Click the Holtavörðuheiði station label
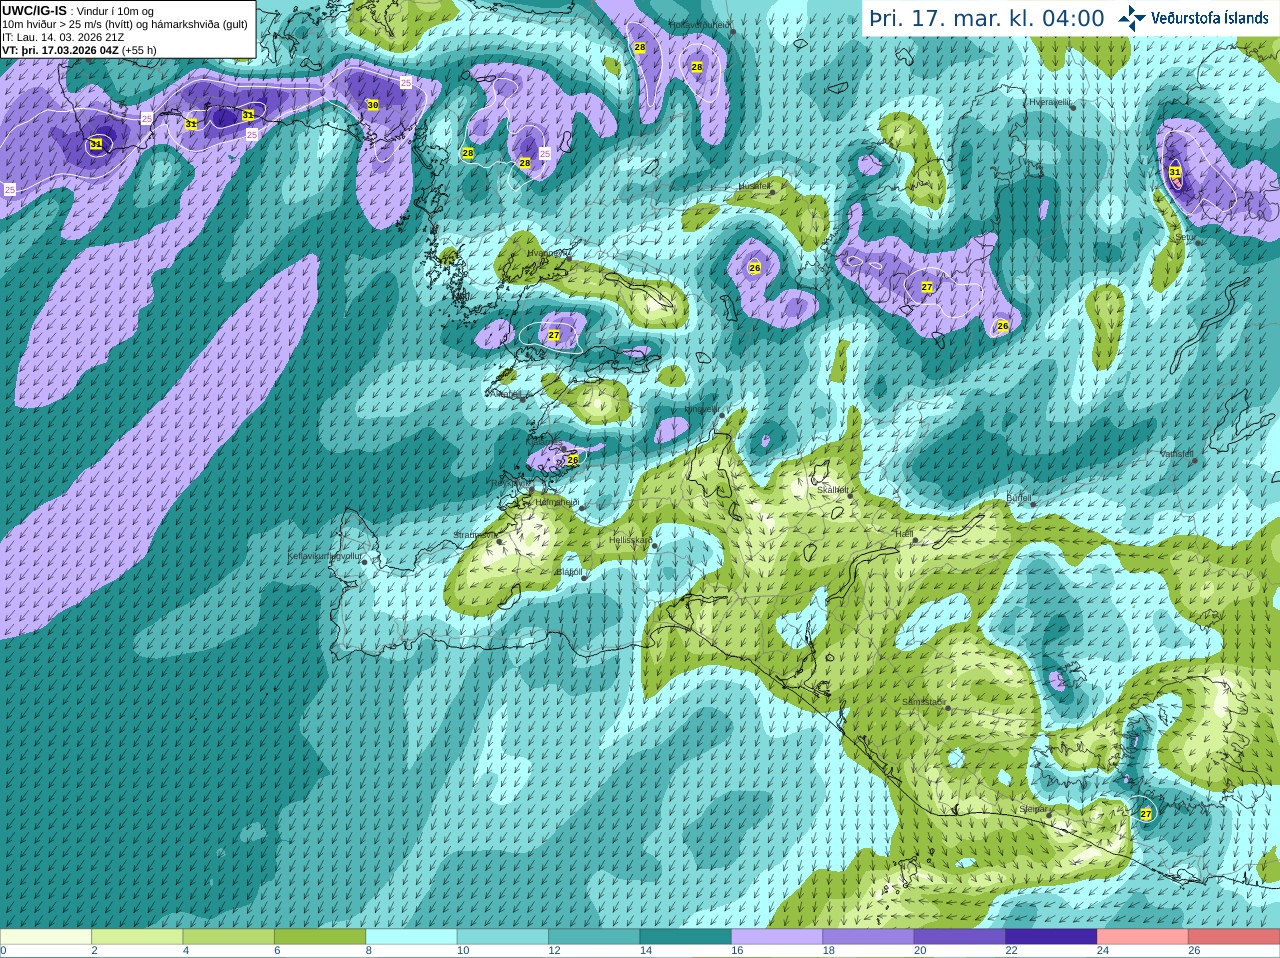The image size is (1280, 958). tap(700, 25)
